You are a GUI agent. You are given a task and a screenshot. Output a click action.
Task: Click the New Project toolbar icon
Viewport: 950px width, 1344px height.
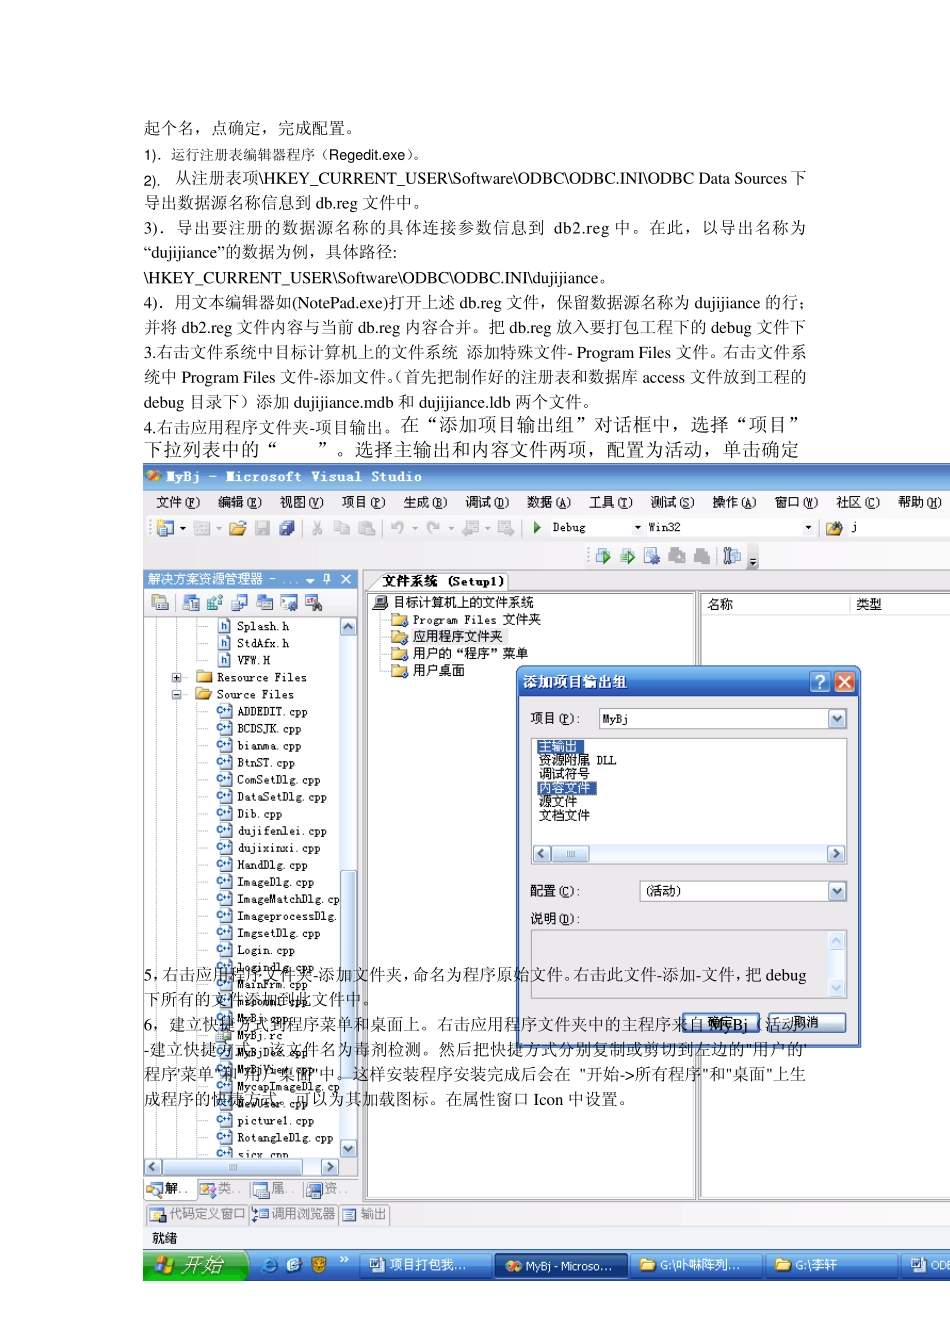pyautogui.click(x=166, y=528)
